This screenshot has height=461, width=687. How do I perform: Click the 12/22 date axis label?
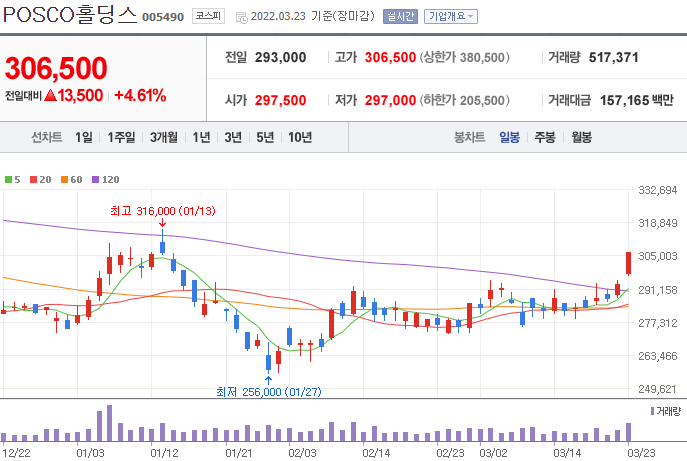(x=16, y=453)
